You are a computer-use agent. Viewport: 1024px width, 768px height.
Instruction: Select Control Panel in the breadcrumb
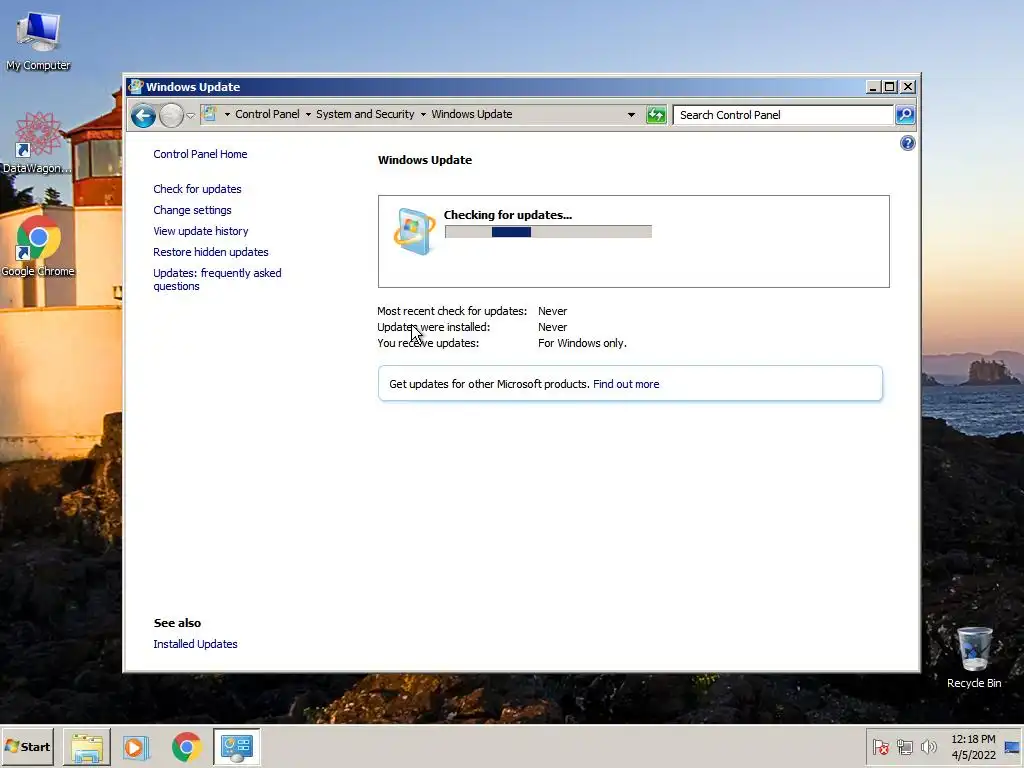267,114
